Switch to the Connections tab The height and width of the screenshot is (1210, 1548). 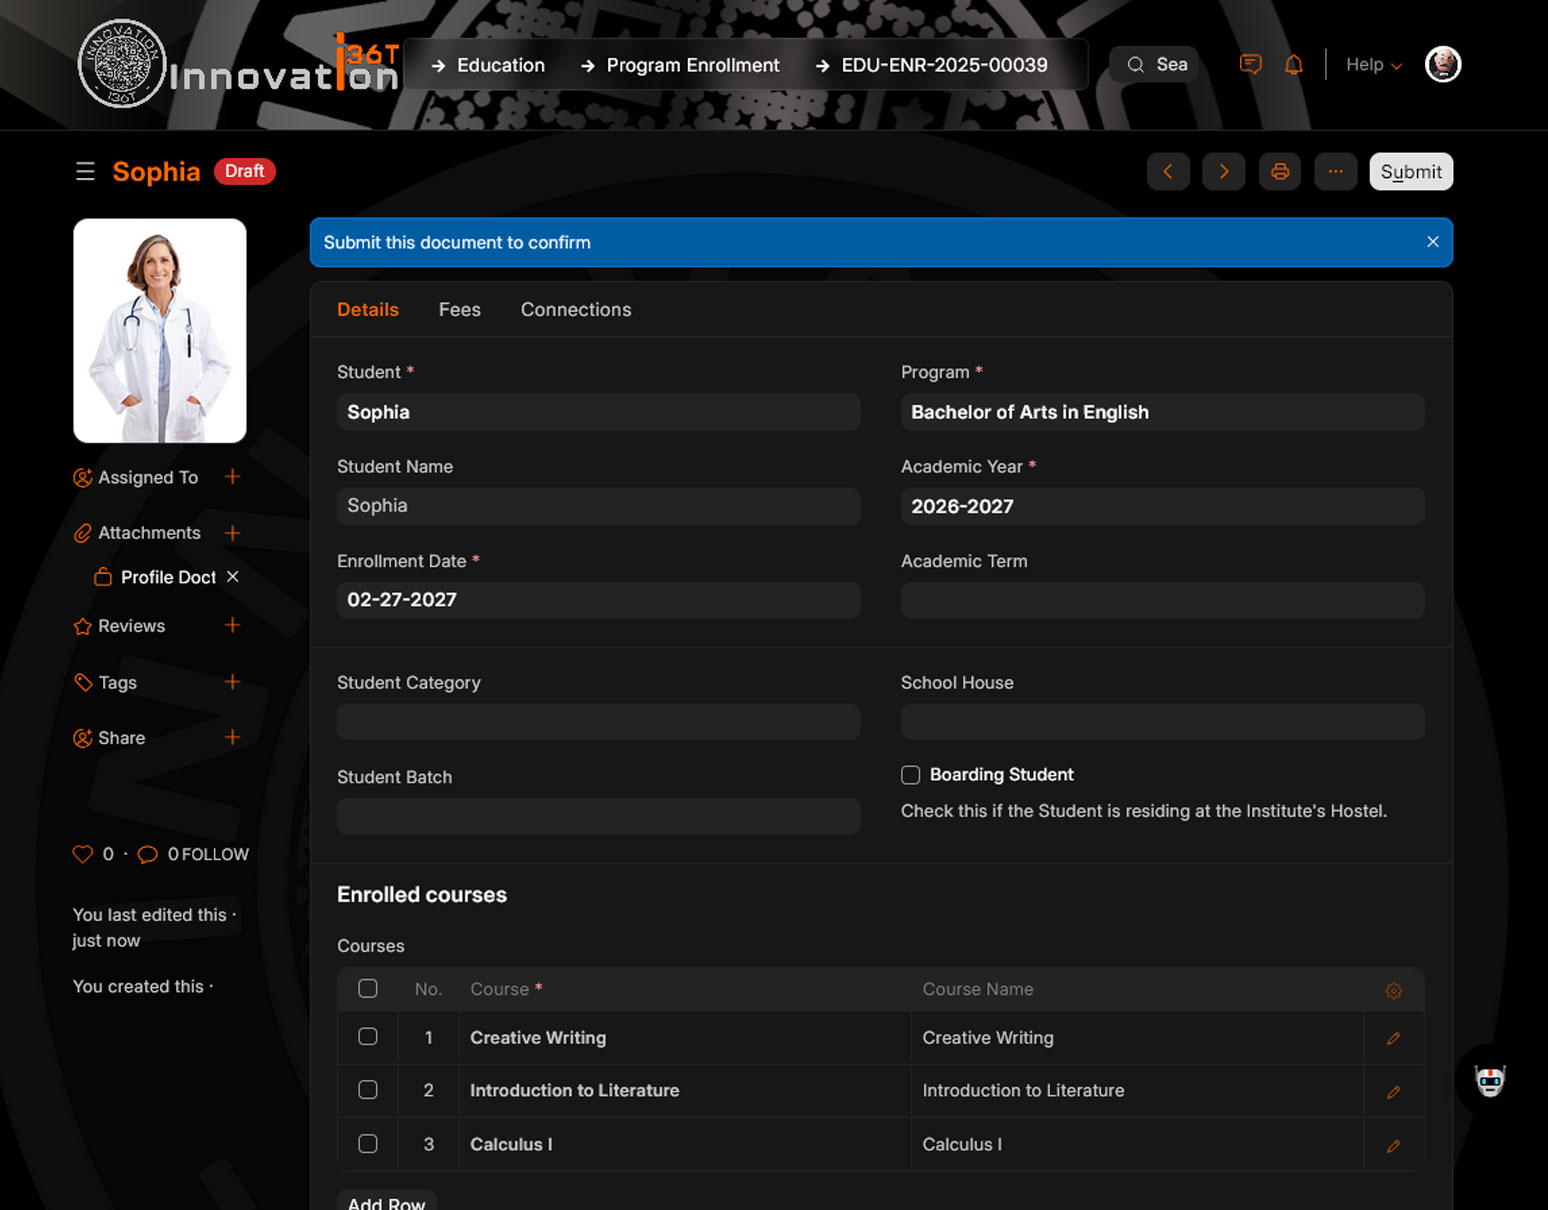click(x=575, y=310)
